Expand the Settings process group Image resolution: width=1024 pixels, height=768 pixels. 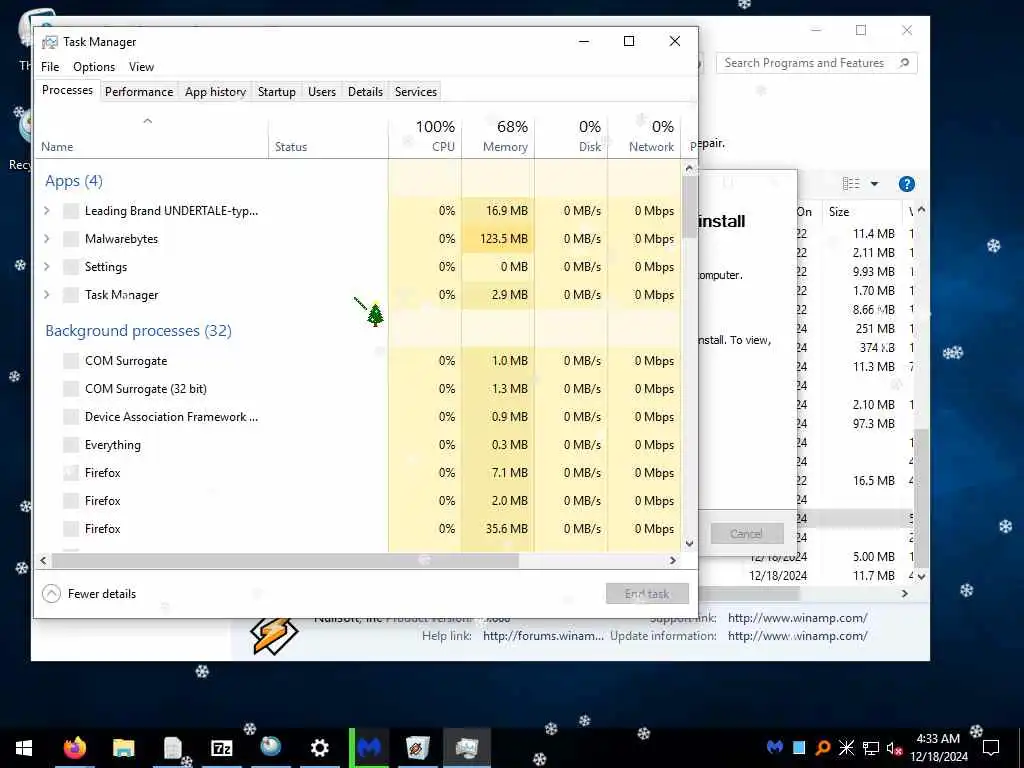(46, 266)
